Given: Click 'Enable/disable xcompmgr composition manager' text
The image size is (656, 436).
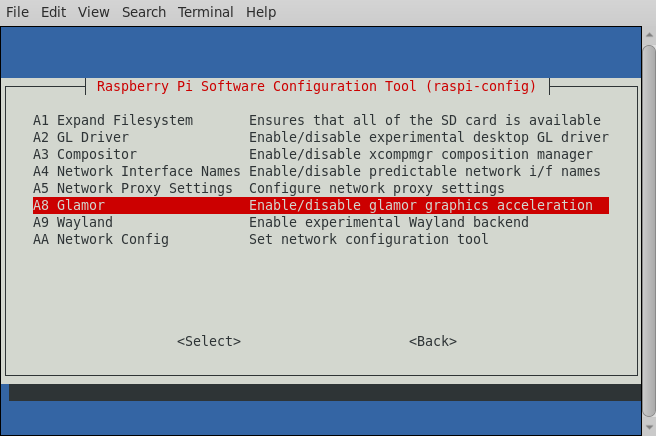Looking at the screenshot, I should 421,154.
